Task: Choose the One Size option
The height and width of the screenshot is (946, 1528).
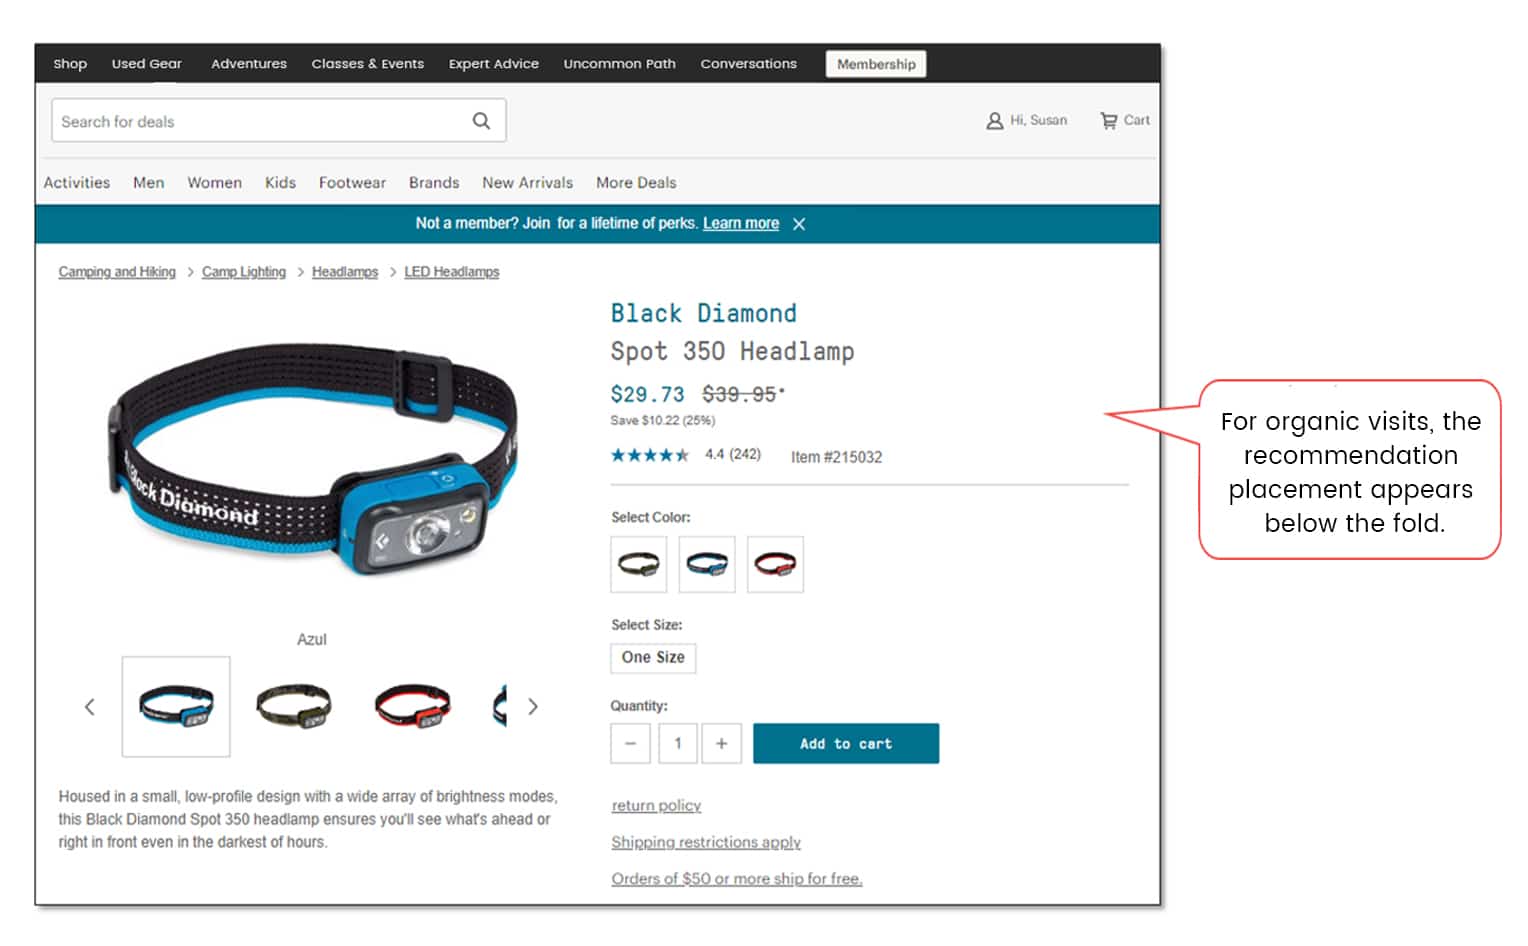Action: tap(653, 658)
